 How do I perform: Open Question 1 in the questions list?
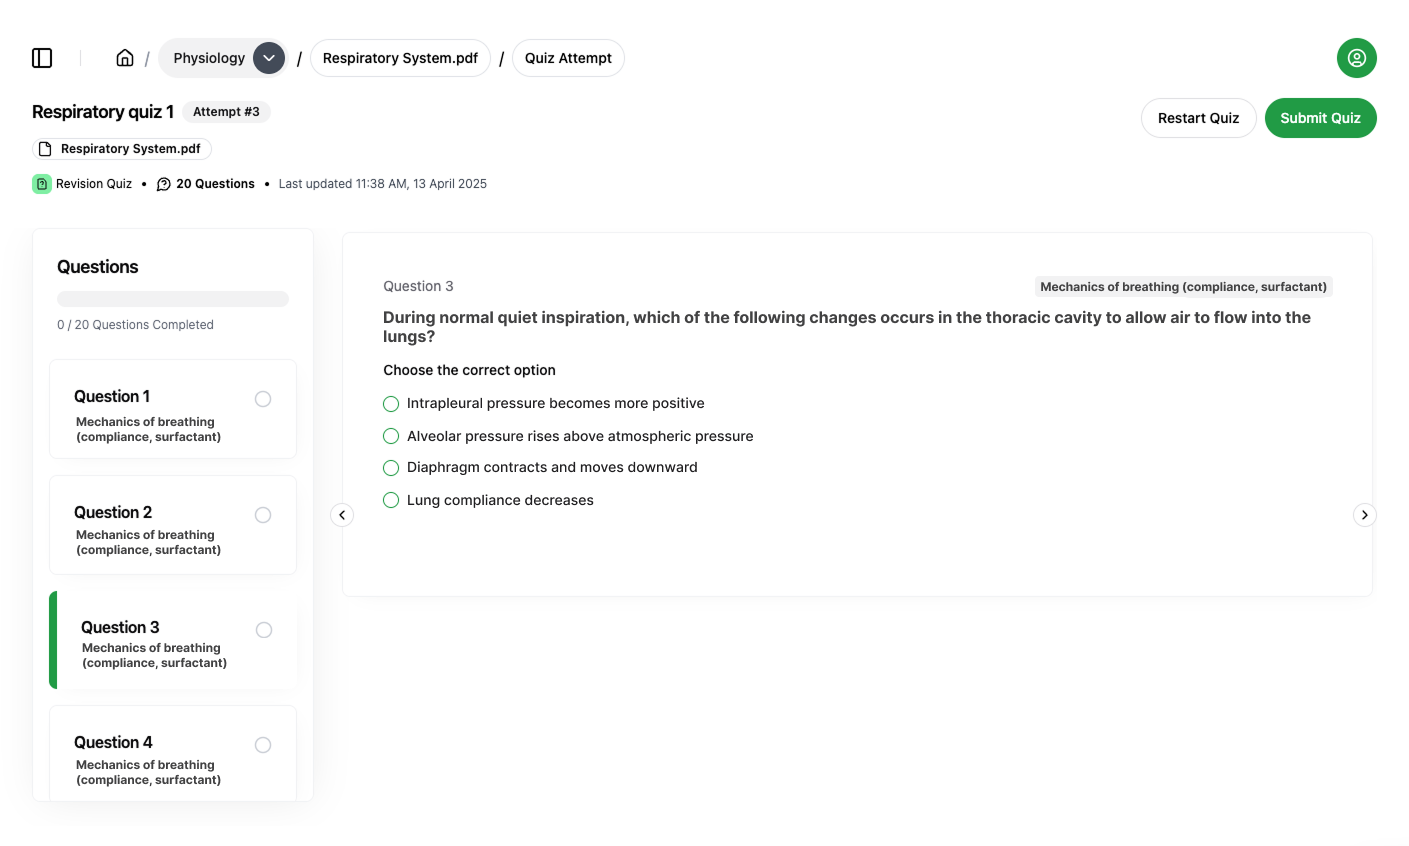[173, 409]
